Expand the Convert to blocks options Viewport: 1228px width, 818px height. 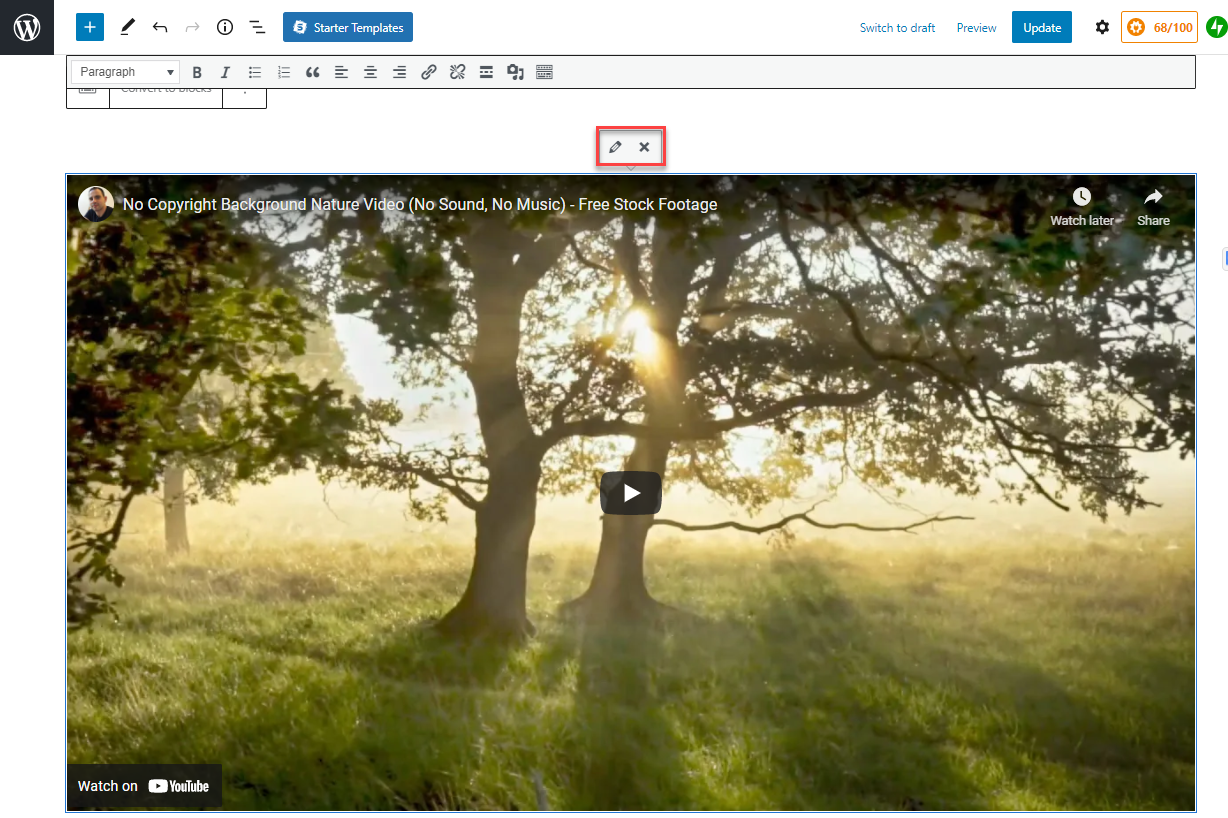click(245, 91)
